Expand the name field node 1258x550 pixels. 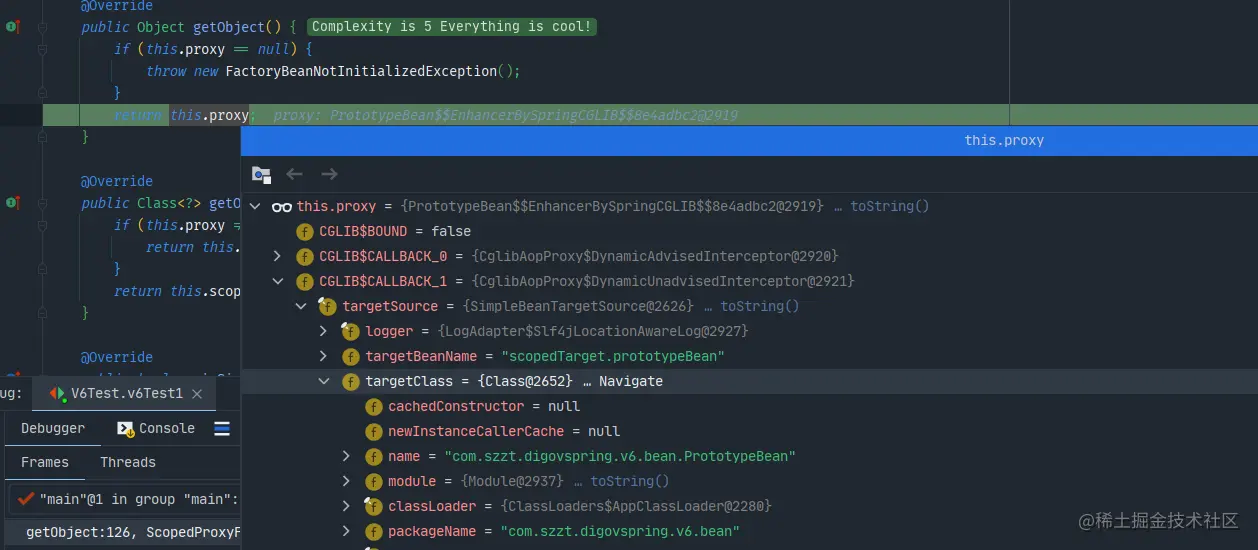tap(346, 456)
